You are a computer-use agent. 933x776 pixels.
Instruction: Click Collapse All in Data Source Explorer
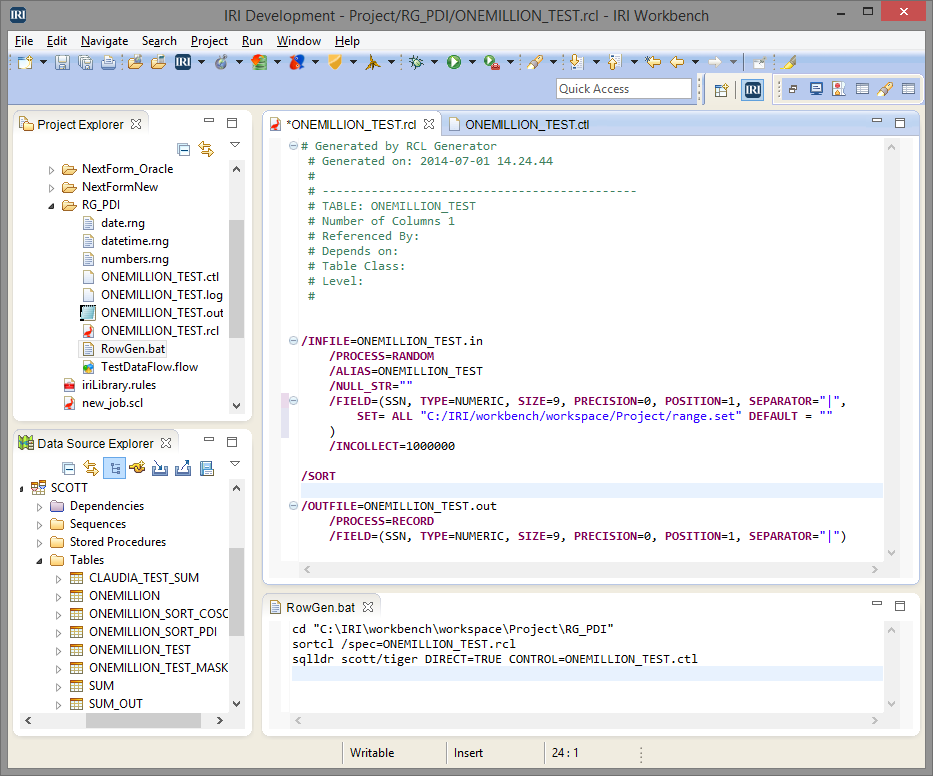69,468
